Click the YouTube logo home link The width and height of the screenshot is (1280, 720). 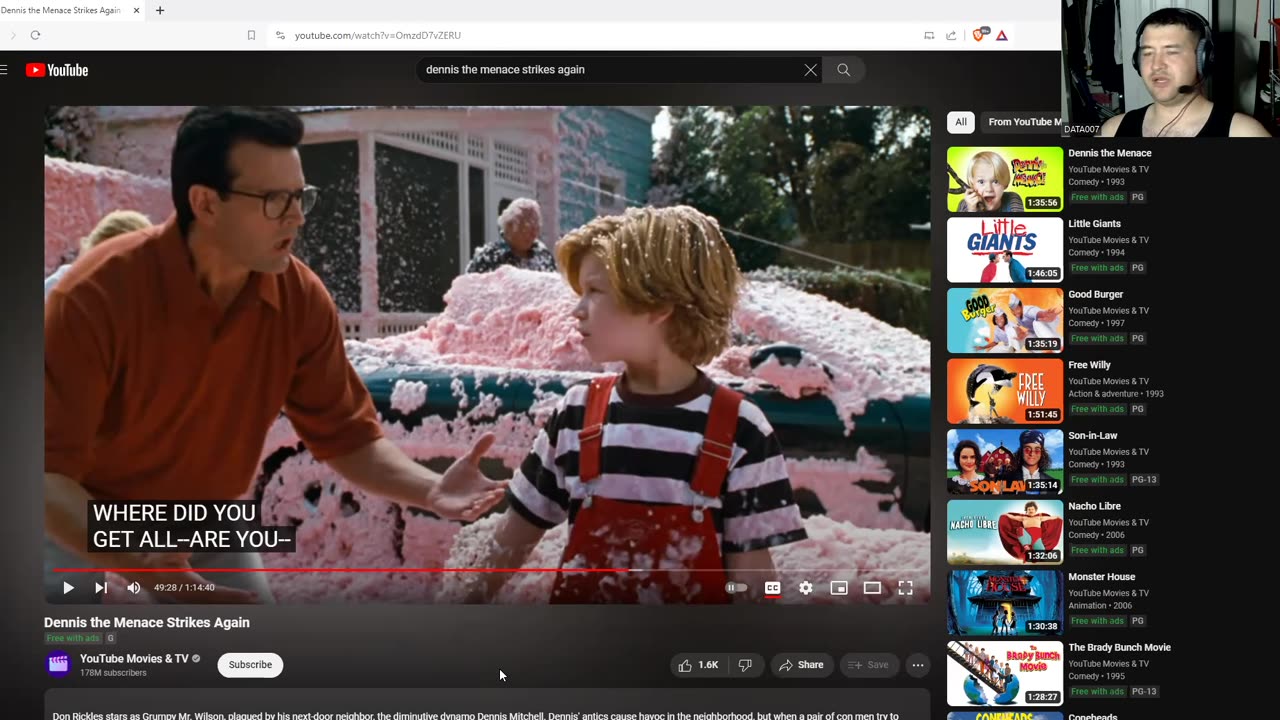click(x=57, y=70)
